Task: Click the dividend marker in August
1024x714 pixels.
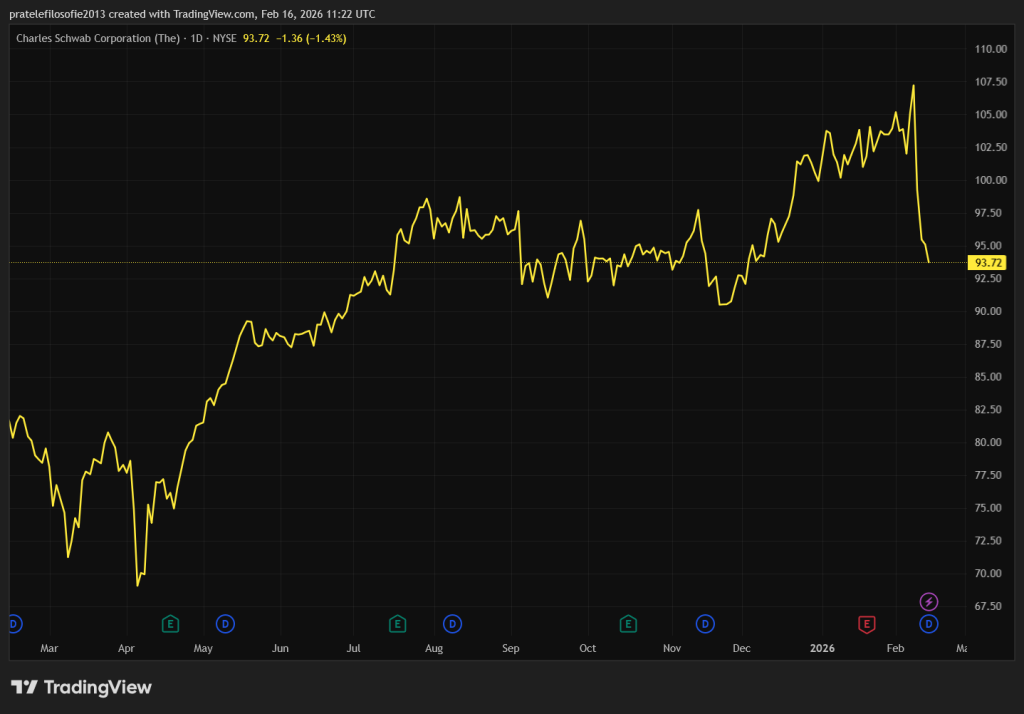Action: (452, 624)
